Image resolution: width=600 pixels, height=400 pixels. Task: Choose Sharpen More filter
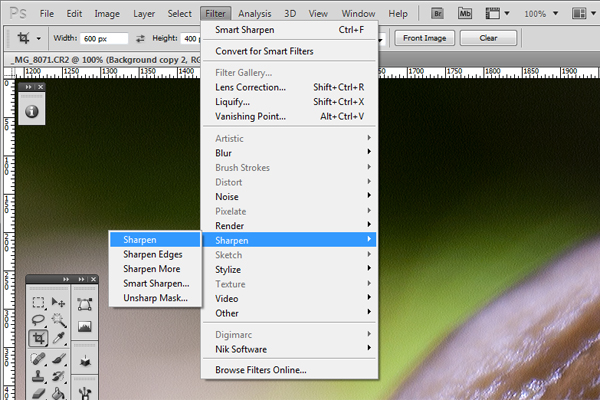(155, 269)
